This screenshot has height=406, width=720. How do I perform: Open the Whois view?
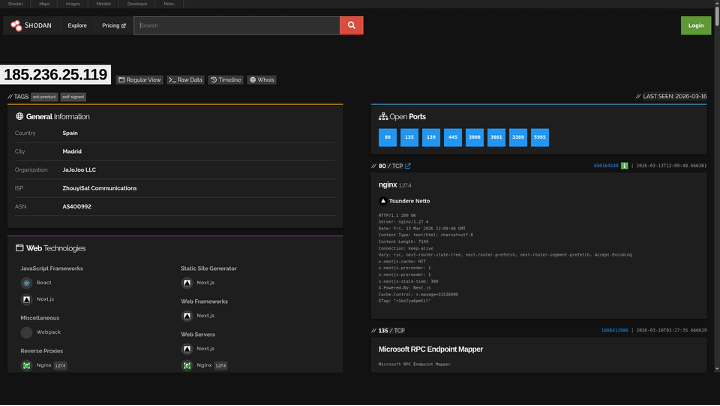tap(262, 79)
